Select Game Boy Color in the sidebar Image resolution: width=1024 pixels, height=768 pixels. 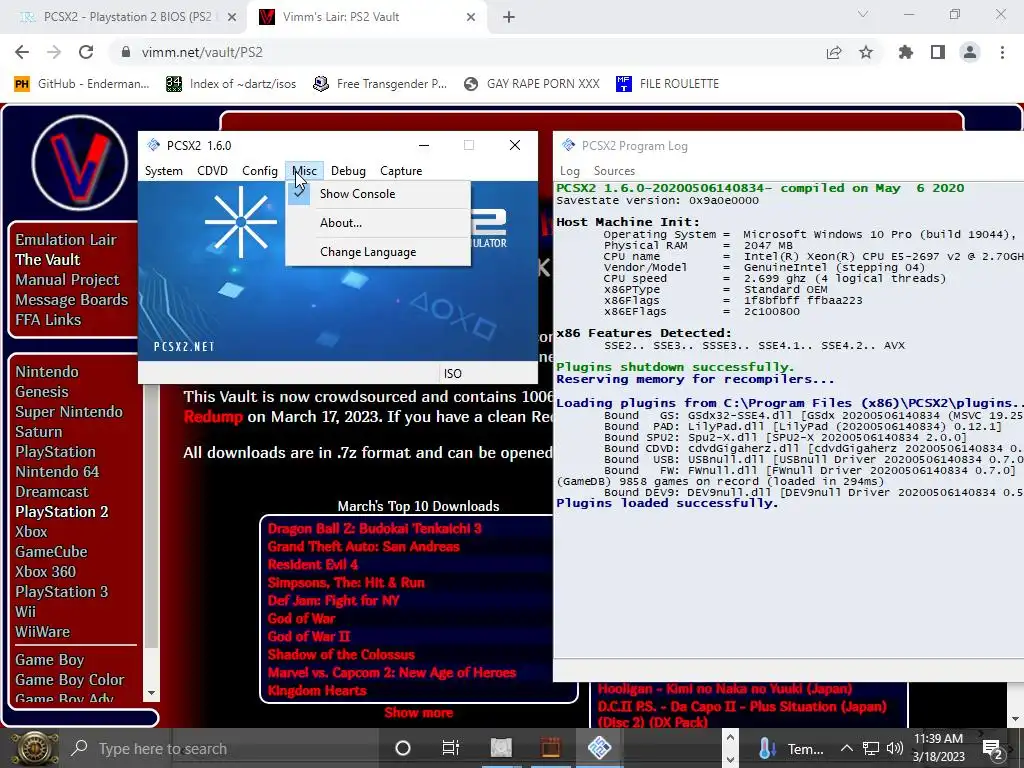click(x=70, y=680)
